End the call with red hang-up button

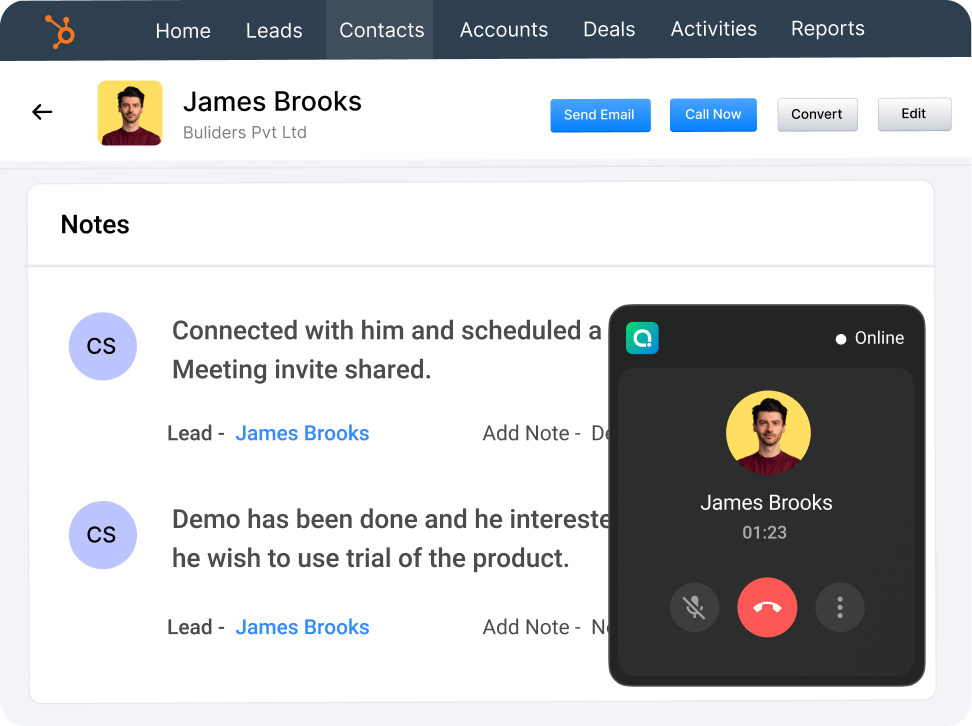[767, 607]
